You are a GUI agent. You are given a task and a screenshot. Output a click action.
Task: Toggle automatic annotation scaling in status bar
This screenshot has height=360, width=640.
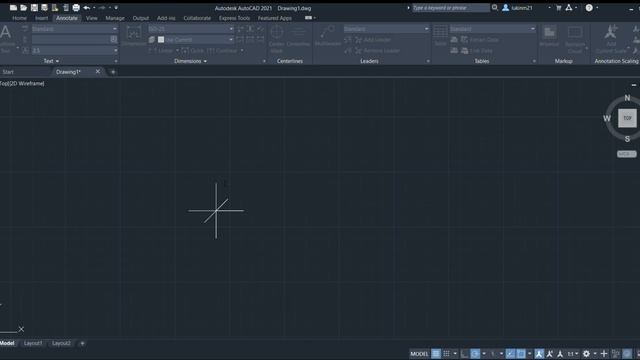pos(550,354)
